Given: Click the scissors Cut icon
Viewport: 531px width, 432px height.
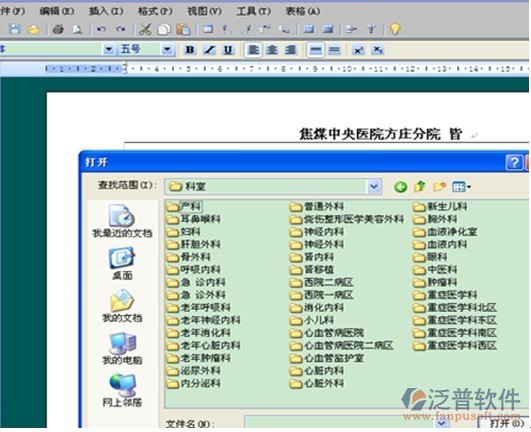Looking at the screenshot, I should click(x=145, y=29).
